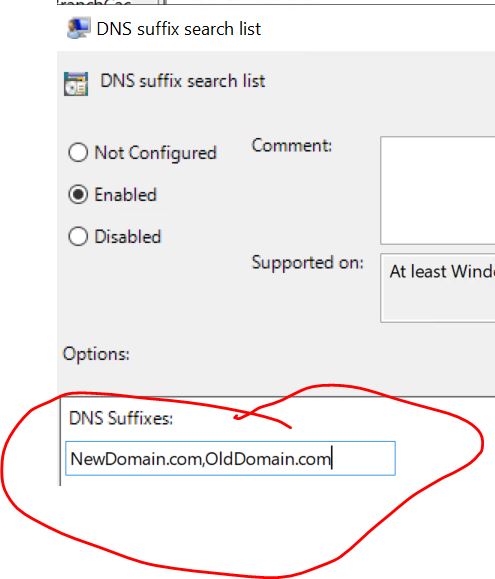Click the Supported on text box
The width and height of the screenshot is (495, 579).
(438, 288)
